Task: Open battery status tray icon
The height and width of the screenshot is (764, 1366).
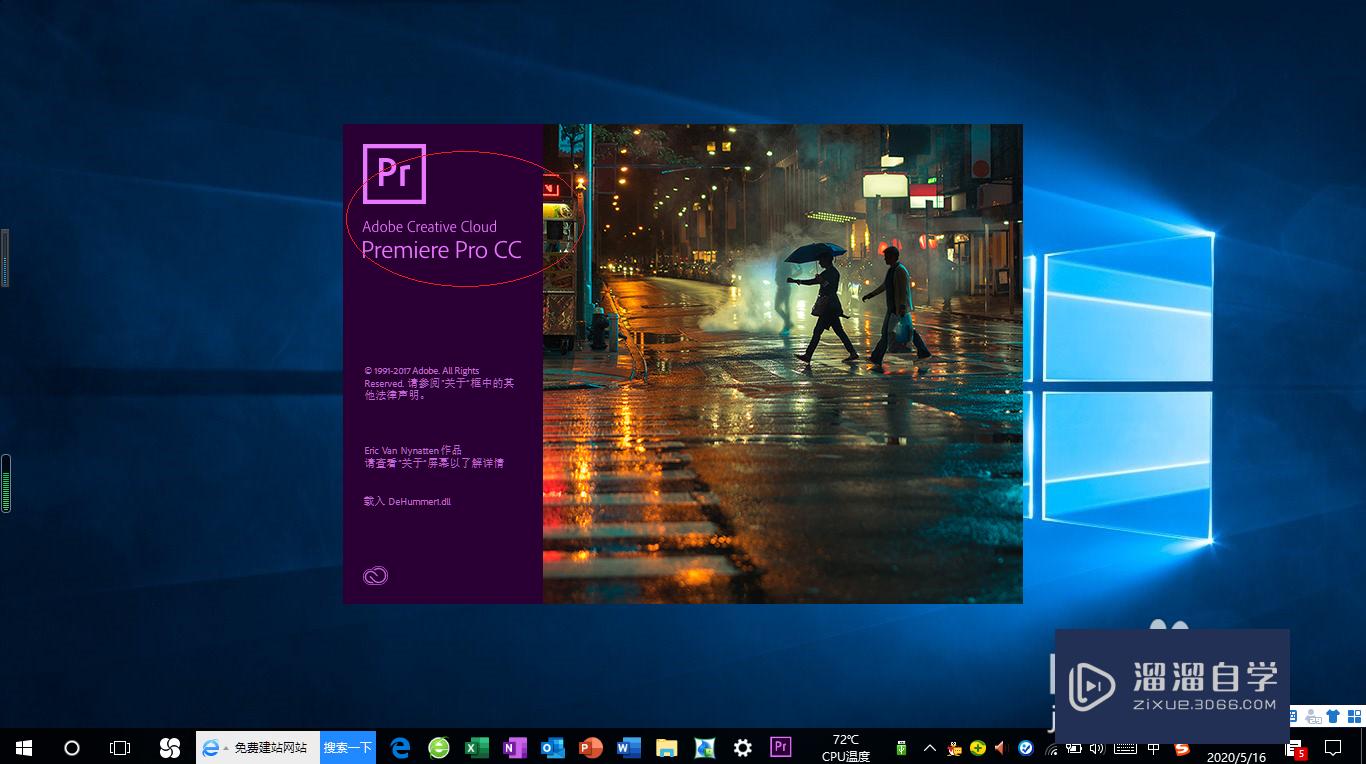Action: tap(1074, 748)
